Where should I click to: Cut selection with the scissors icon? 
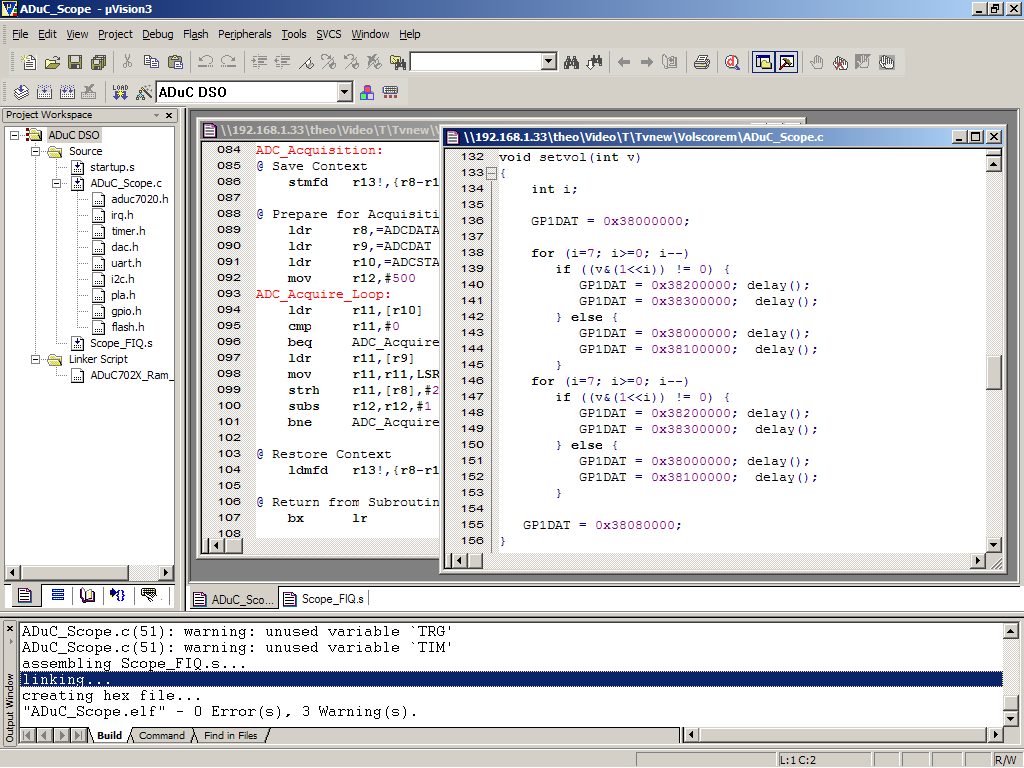pyautogui.click(x=127, y=62)
